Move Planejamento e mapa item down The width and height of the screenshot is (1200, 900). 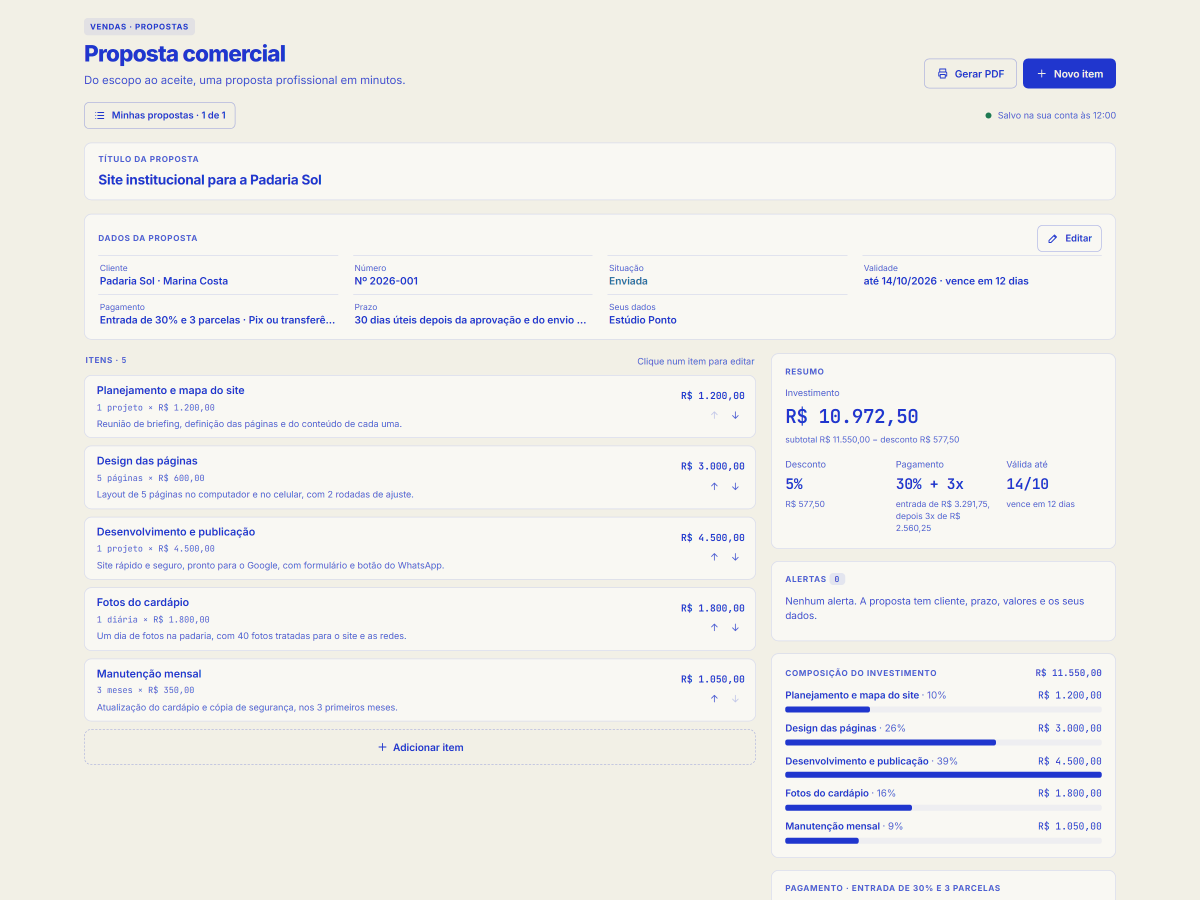click(x=735, y=415)
